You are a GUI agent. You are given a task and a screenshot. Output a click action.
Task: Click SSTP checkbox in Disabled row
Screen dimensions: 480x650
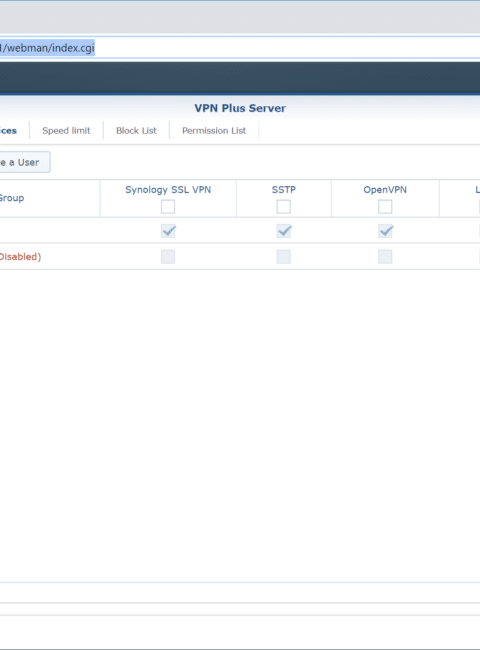(284, 257)
